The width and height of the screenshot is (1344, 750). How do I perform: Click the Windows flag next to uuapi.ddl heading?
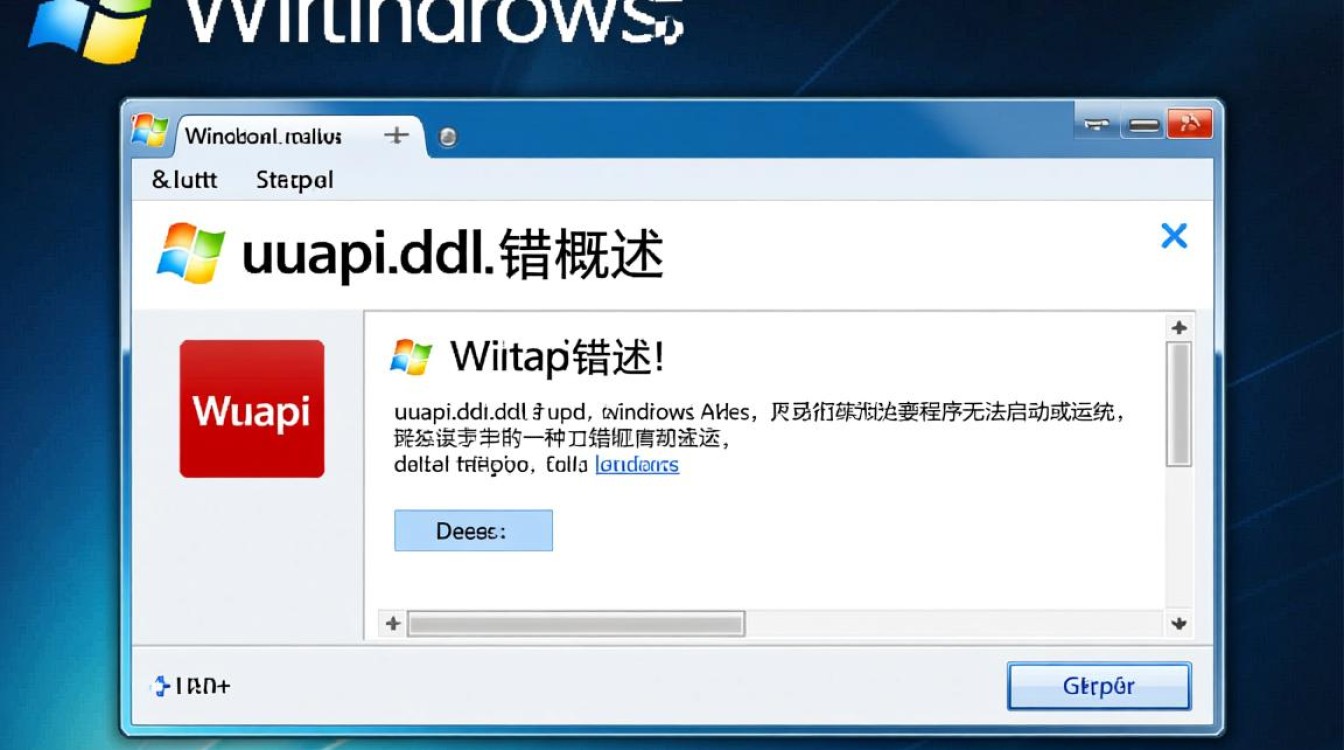tap(191, 252)
